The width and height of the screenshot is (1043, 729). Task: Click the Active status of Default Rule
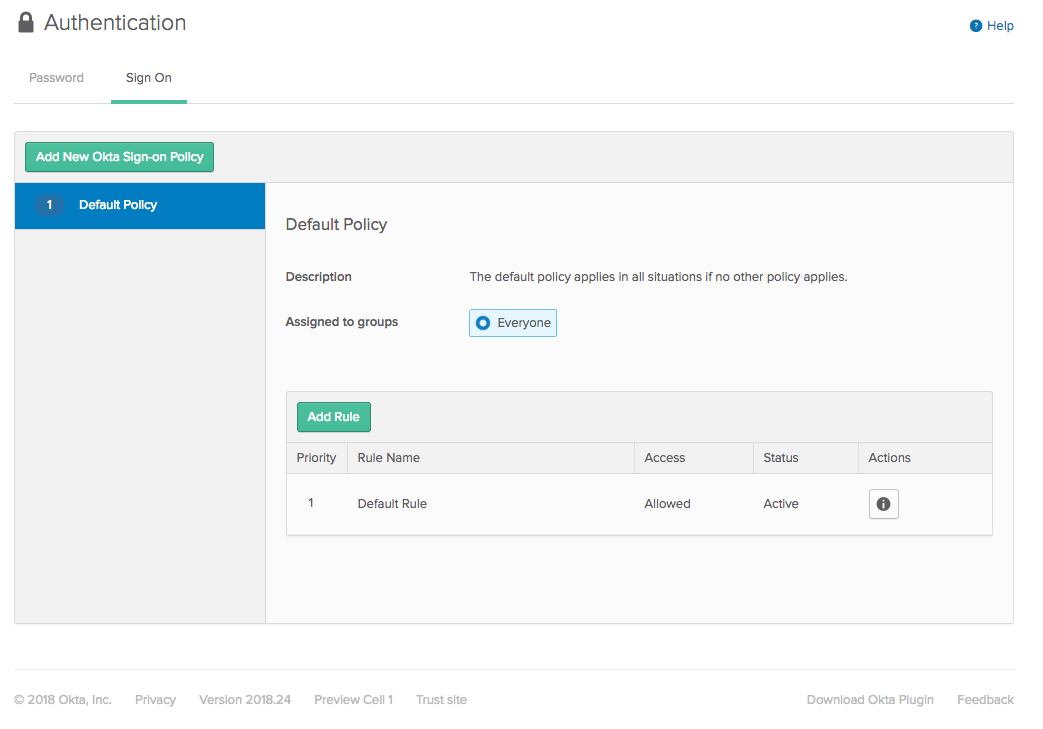coord(781,504)
